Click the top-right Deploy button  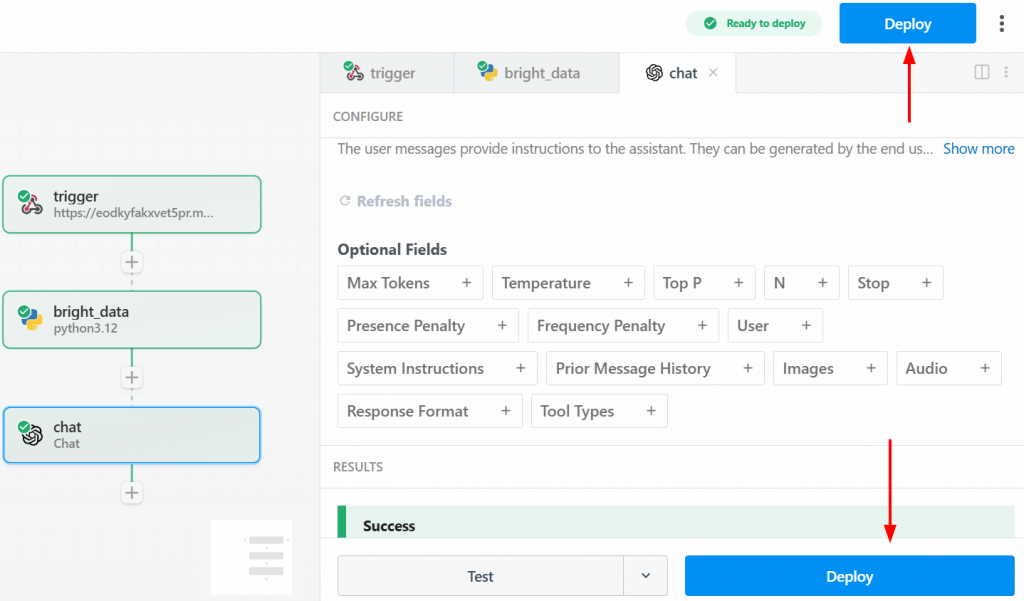click(907, 24)
